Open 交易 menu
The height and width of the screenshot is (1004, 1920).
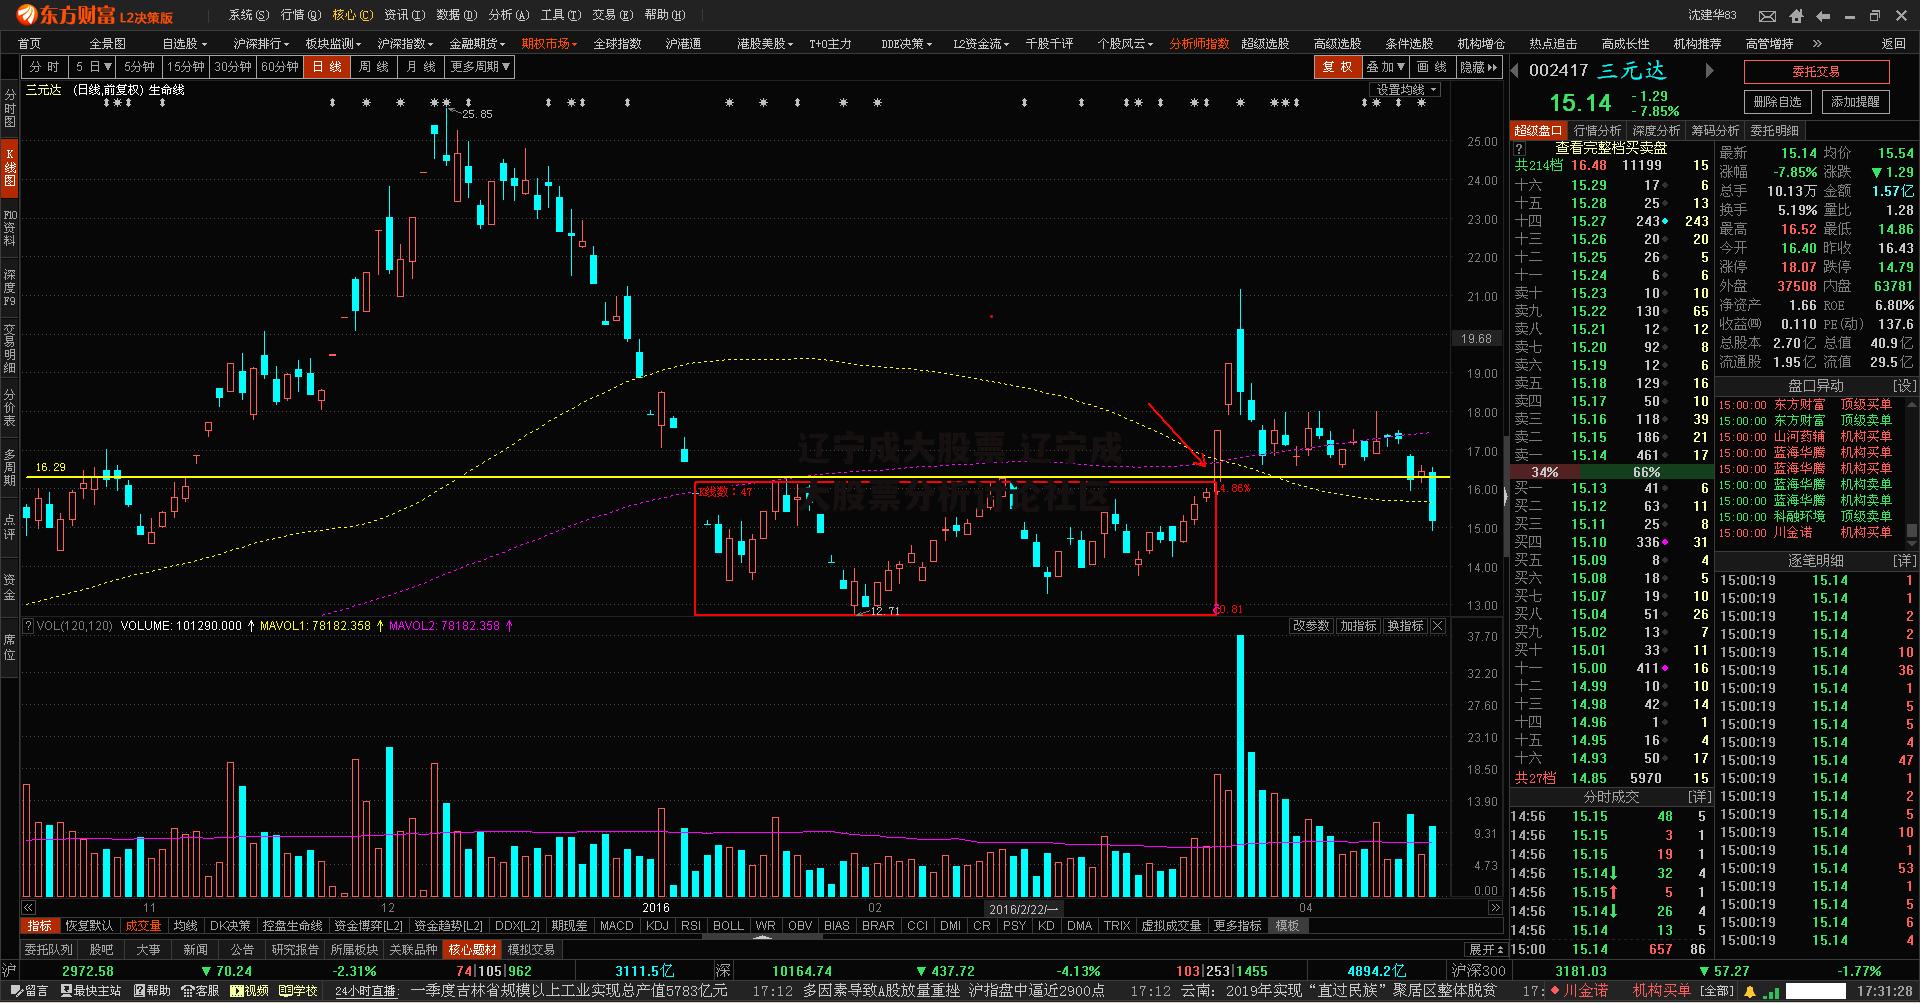coord(612,15)
